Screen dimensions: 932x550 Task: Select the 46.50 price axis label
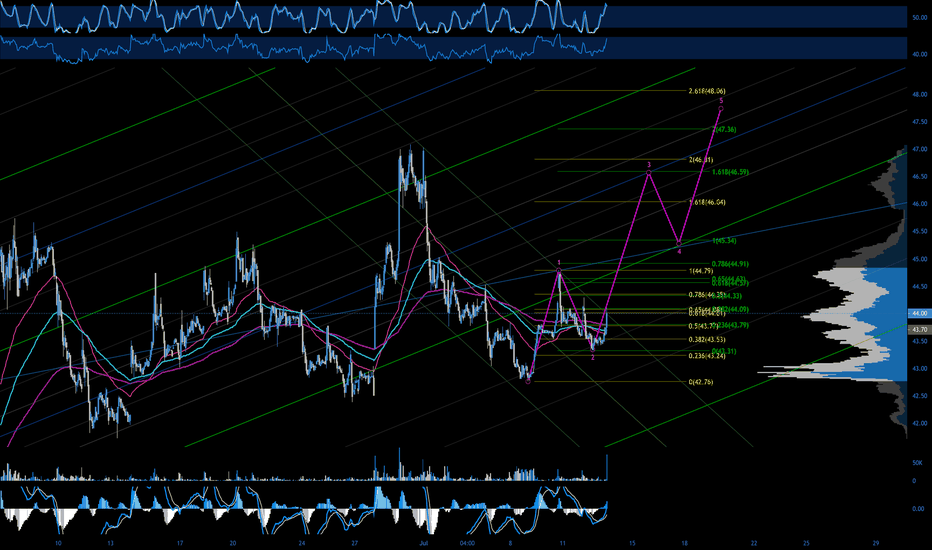pyautogui.click(x=920, y=177)
